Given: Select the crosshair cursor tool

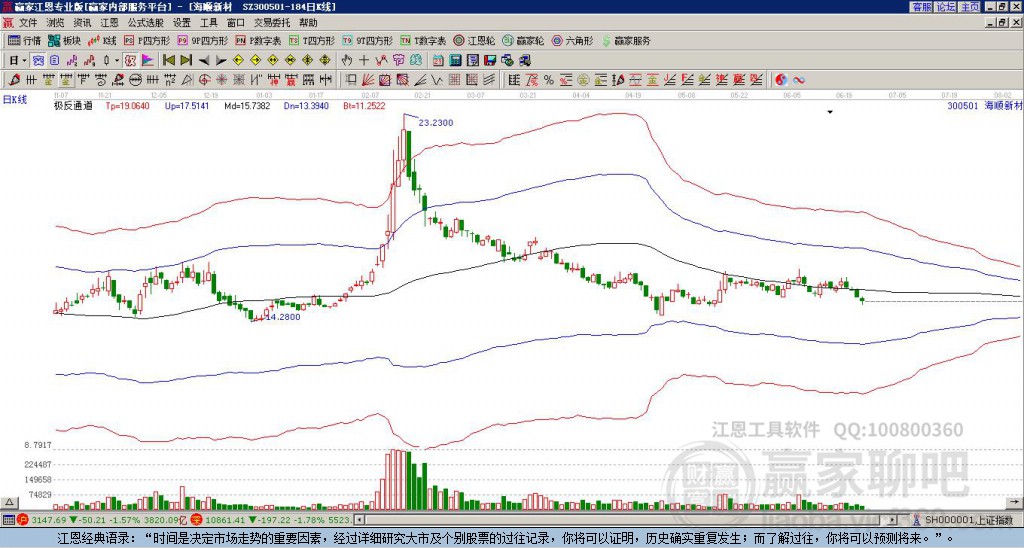Looking at the screenshot, I should [x=364, y=60].
